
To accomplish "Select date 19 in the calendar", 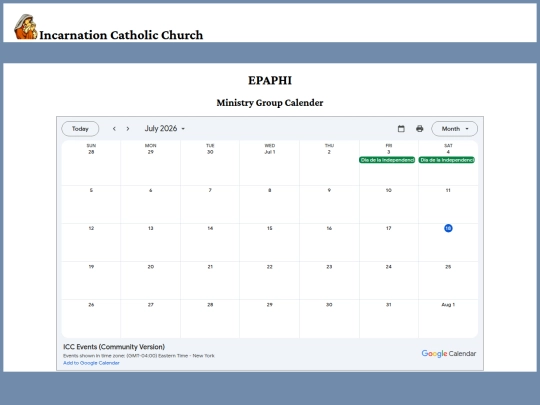I will [x=91, y=267].
